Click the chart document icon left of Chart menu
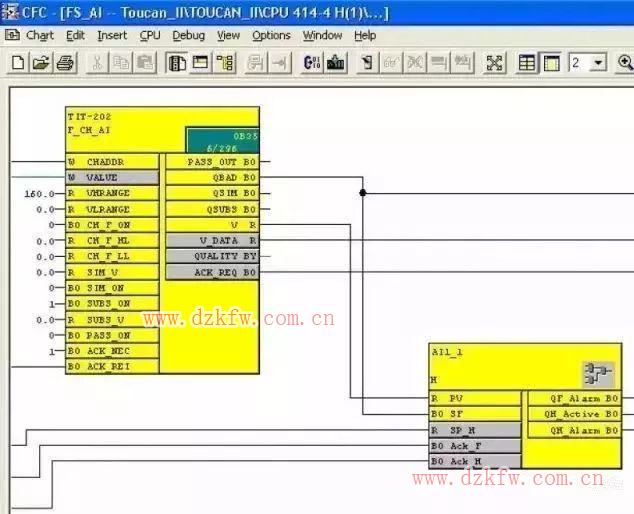634x514 pixels. click(x=12, y=36)
